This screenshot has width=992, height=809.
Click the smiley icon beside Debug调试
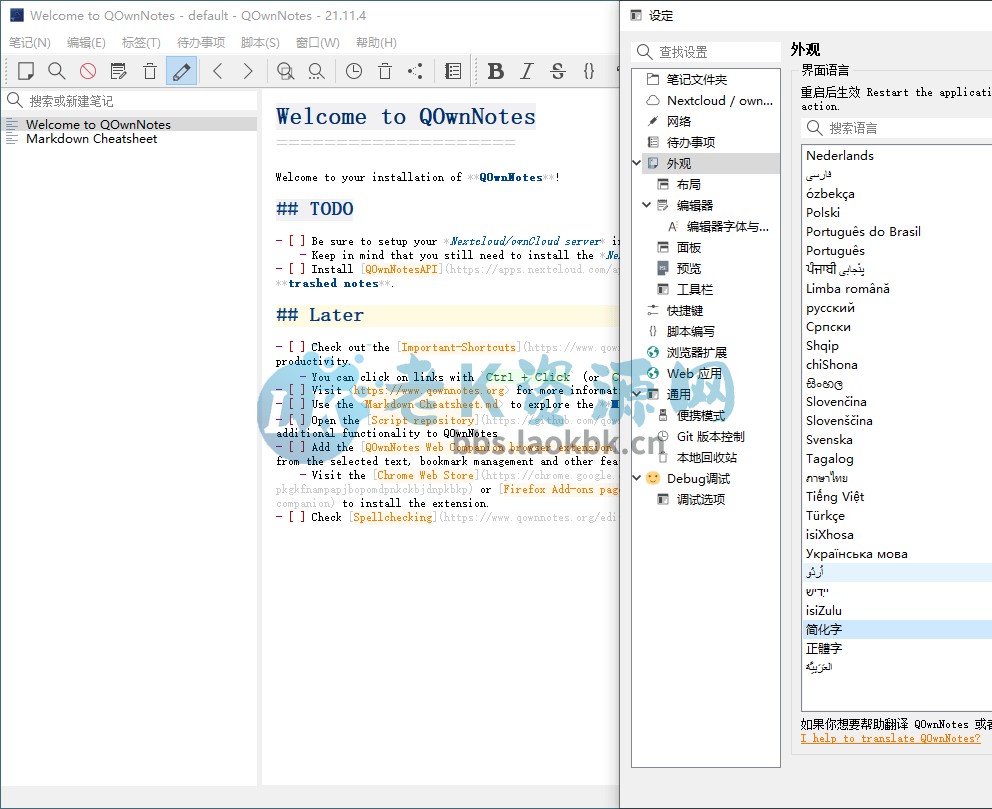(x=653, y=478)
